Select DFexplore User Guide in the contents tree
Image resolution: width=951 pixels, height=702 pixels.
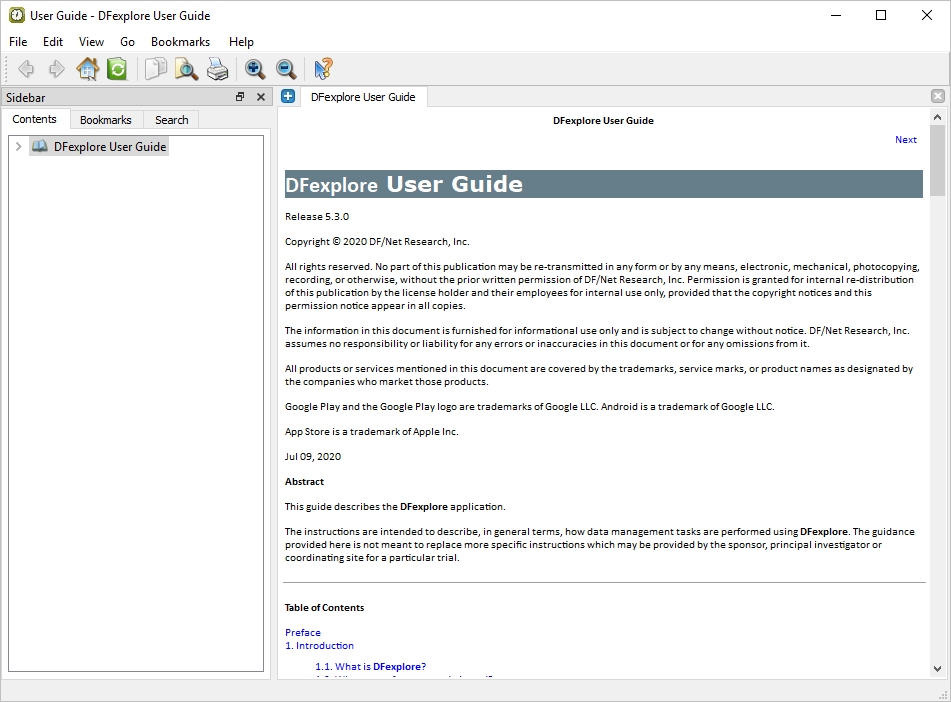point(109,147)
